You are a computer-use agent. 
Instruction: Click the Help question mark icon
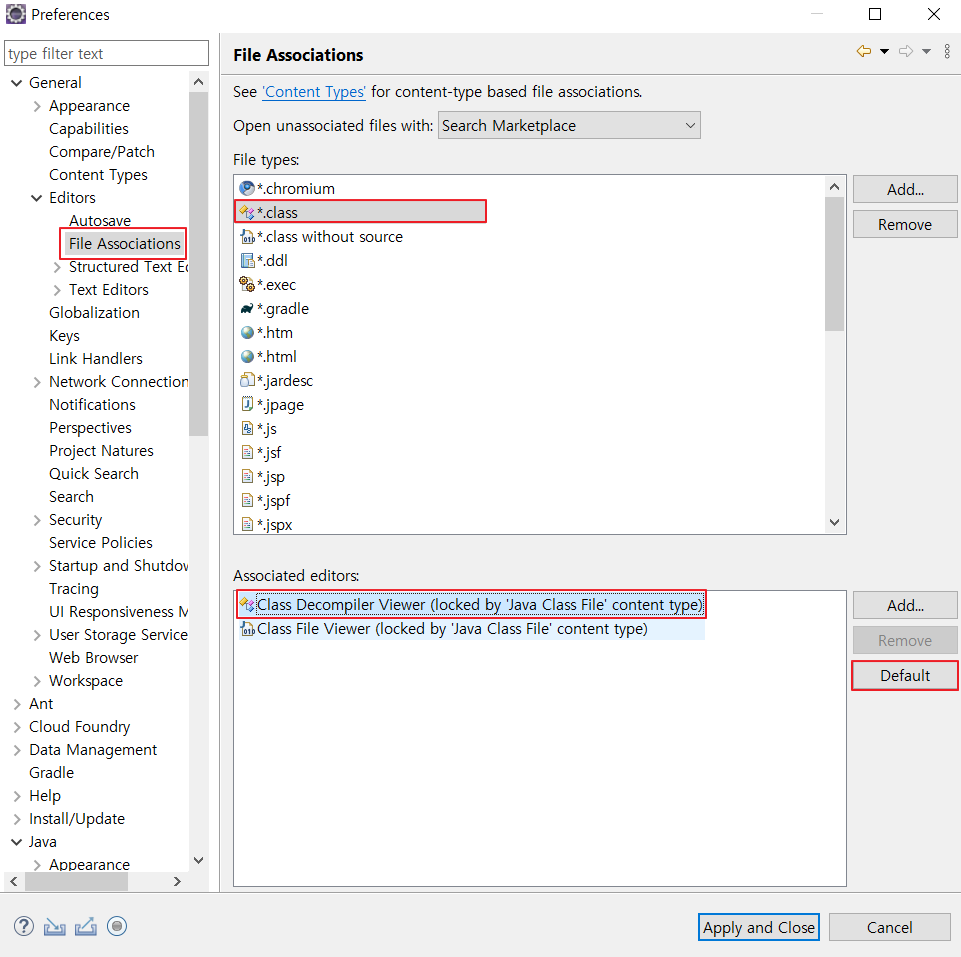(24, 926)
